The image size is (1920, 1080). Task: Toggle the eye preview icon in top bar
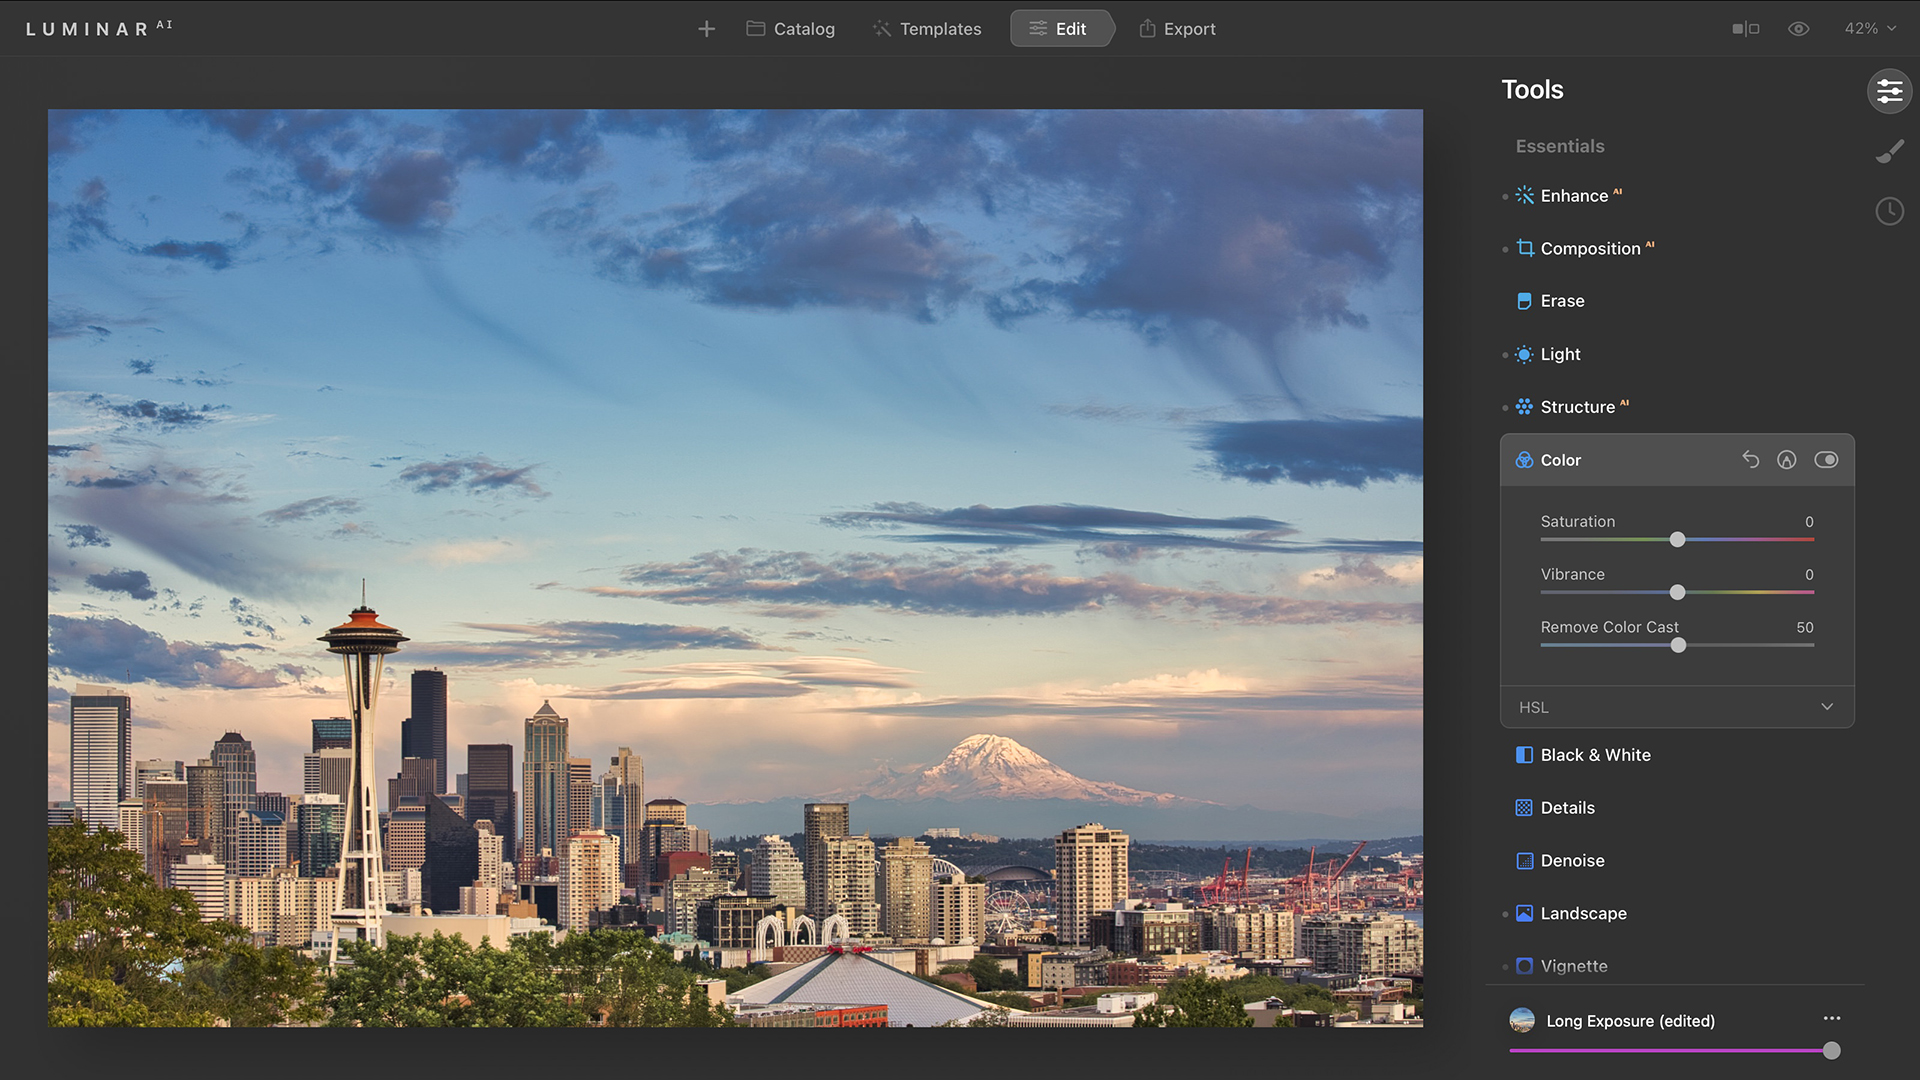point(1799,29)
